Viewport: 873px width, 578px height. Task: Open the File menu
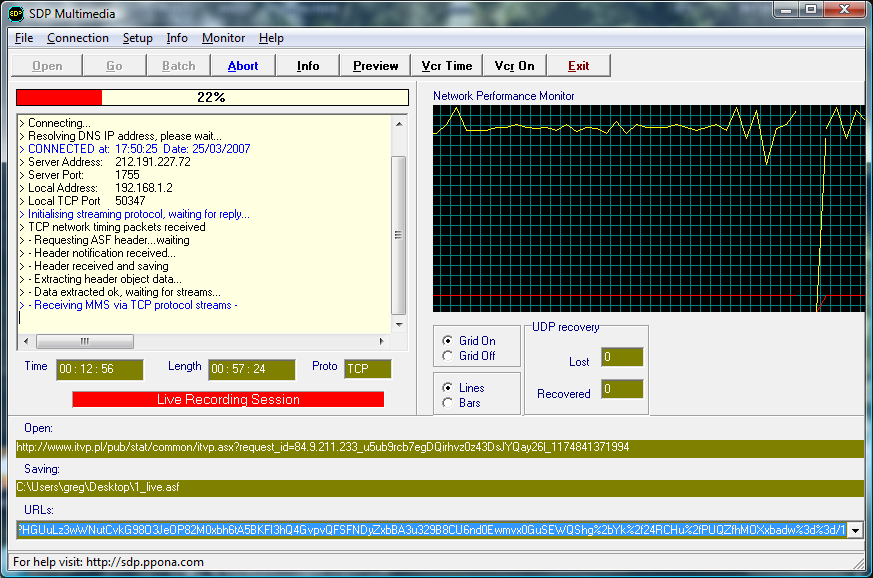[24, 38]
